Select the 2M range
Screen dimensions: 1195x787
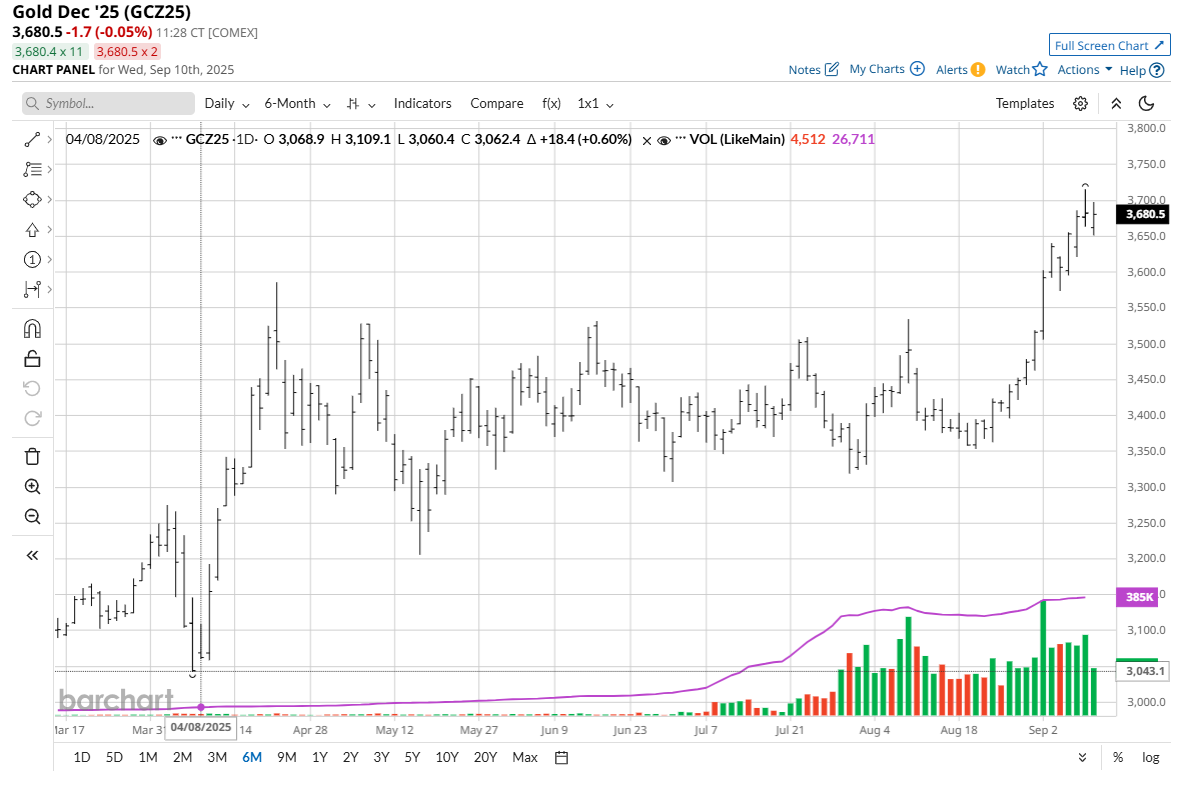[182, 757]
